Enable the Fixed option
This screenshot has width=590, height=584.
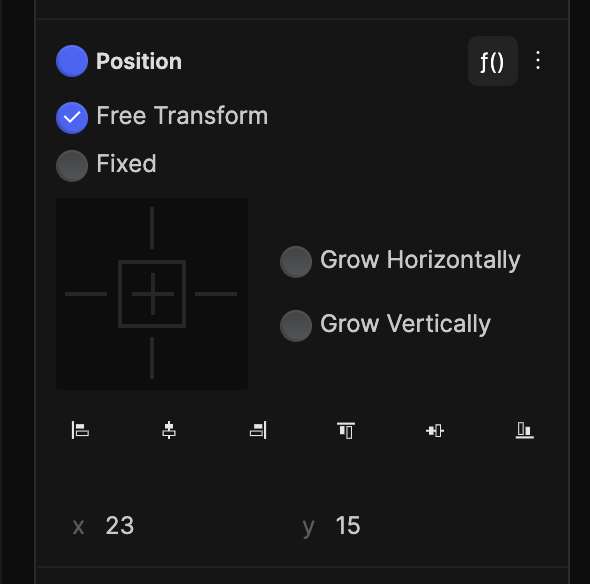click(x=72, y=166)
